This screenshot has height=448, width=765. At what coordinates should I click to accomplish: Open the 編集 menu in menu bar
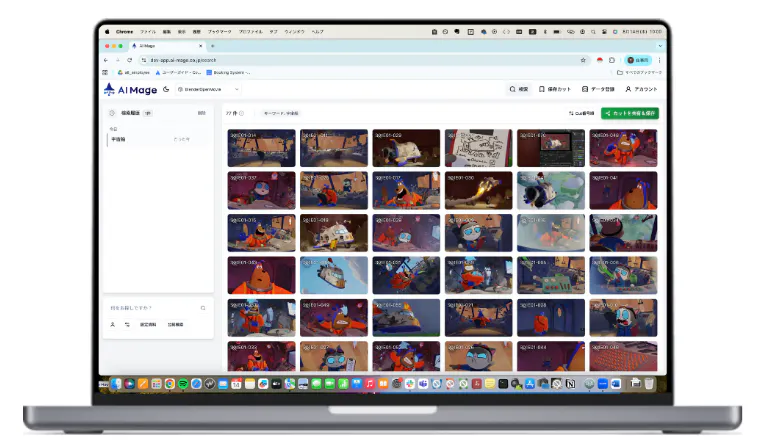tap(167, 32)
